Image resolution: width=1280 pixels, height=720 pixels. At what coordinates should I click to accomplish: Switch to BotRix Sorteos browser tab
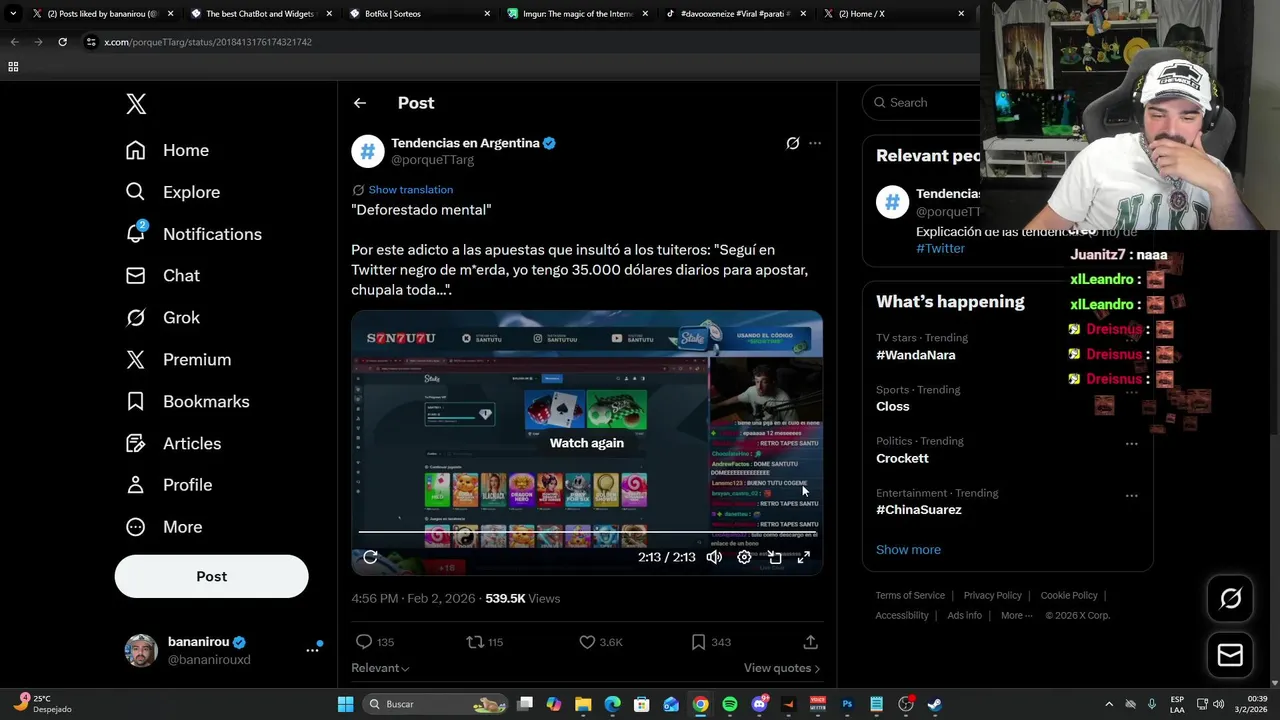[420, 14]
